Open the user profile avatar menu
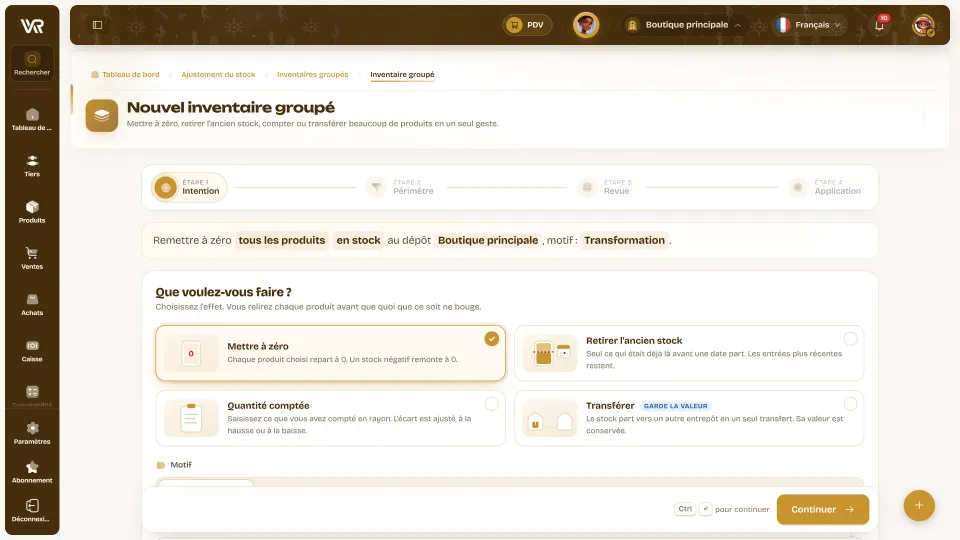The image size is (960, 540). [923, 25]
